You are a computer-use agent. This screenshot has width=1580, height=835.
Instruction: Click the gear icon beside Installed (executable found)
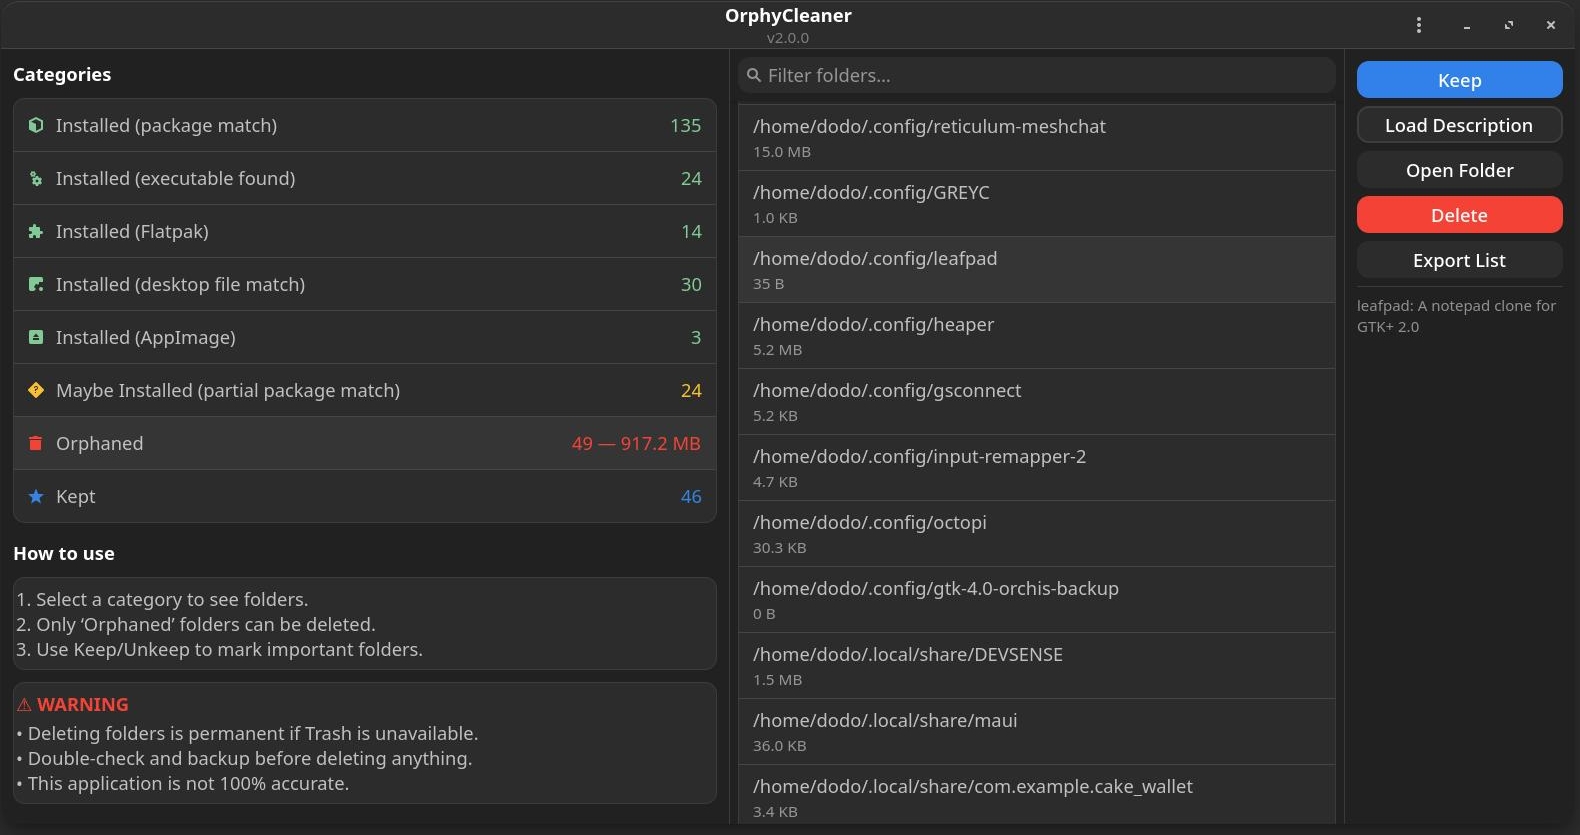pos(36,178)
